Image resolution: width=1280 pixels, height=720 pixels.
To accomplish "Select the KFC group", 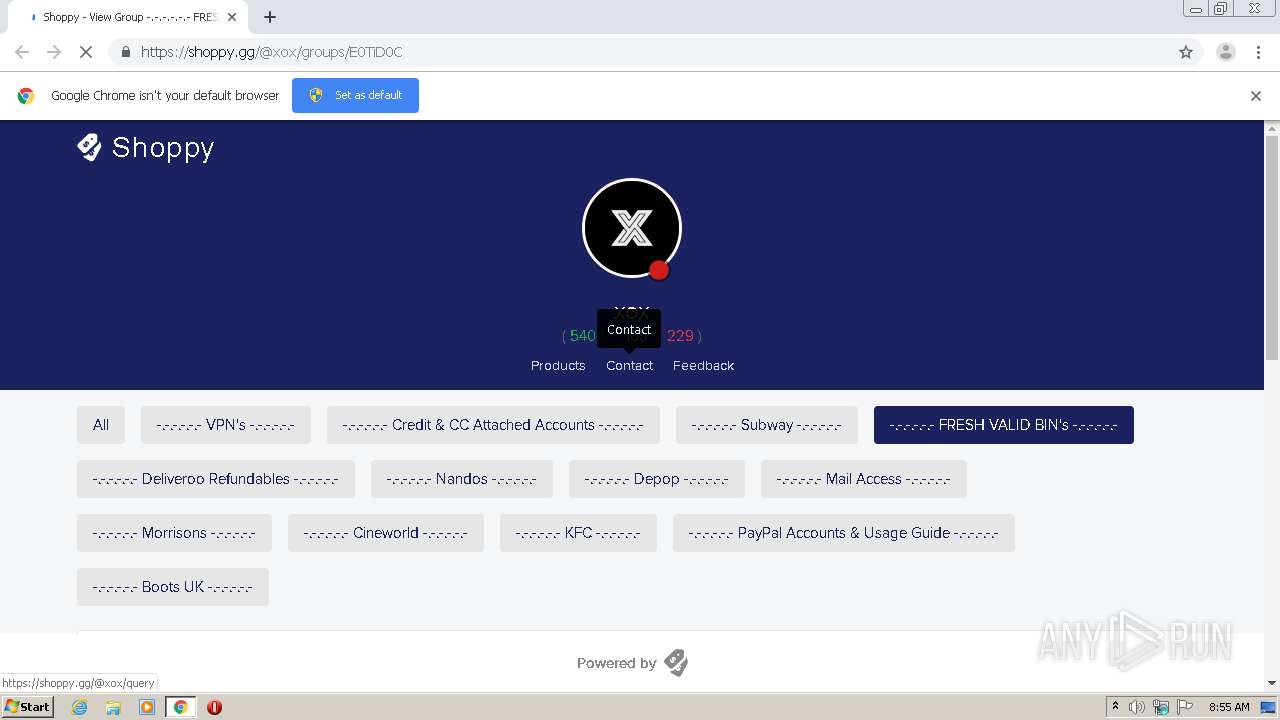I will tap(579, 533).
